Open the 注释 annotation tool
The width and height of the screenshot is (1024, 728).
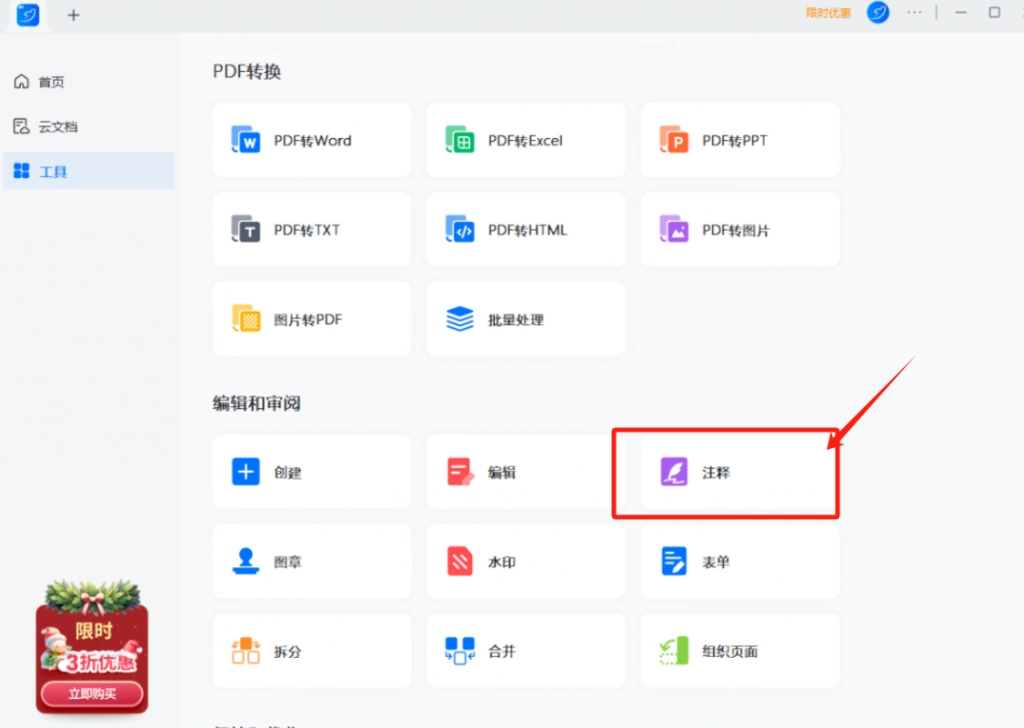(x=740, y=471)
